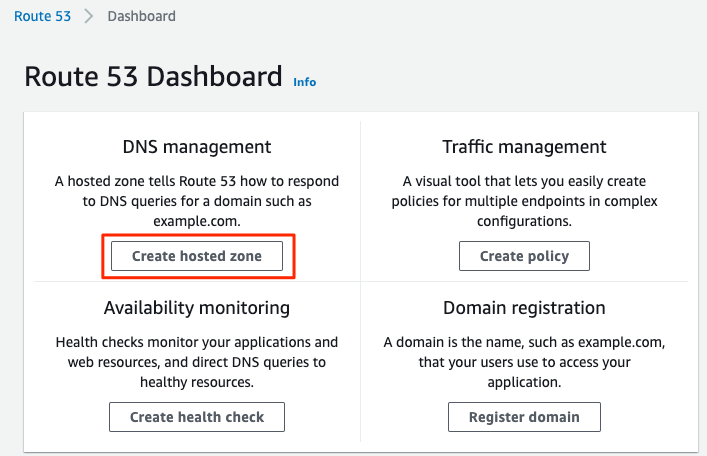Click example.com in the DNS management text
The height and width of the screenshot is (456, 707).
point(197,221)
